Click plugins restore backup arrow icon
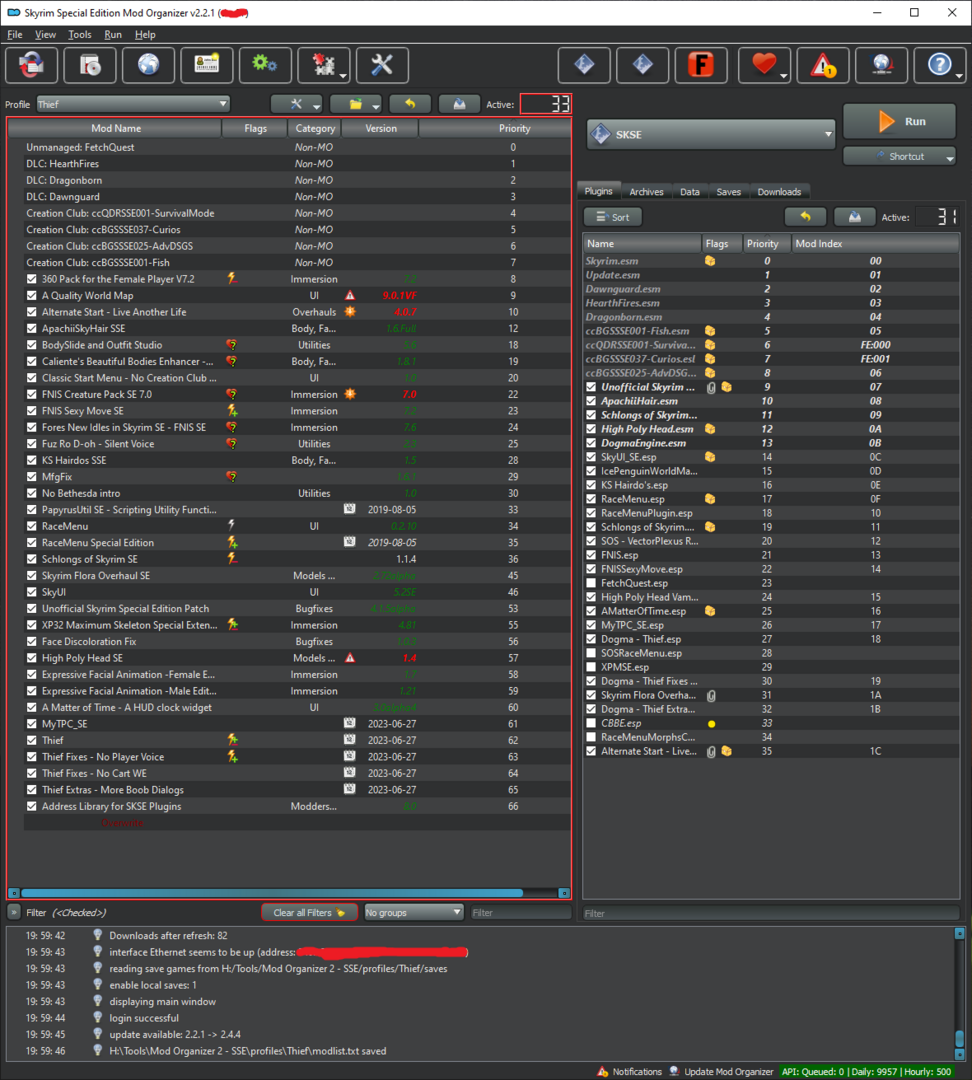 805,217
